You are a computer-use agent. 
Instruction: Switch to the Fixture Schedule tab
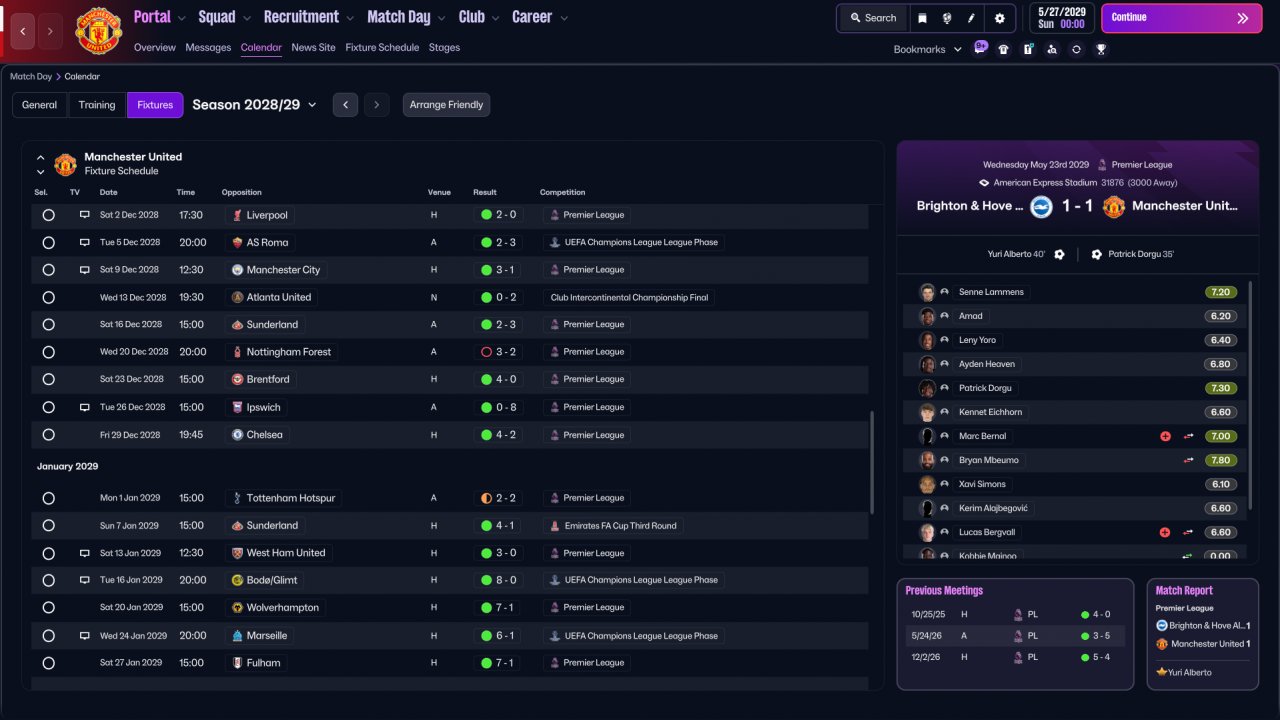pos(382,47)
